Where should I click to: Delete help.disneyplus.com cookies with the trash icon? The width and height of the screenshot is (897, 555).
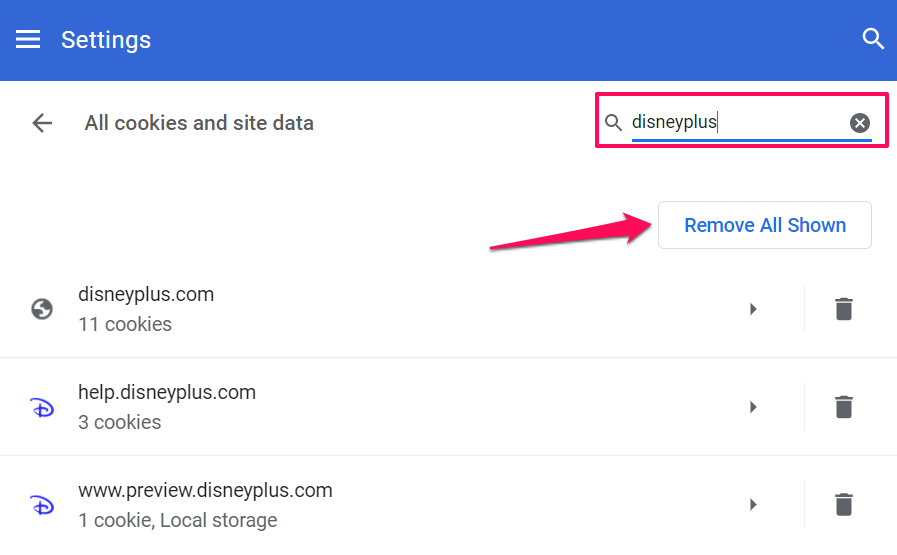844,407
